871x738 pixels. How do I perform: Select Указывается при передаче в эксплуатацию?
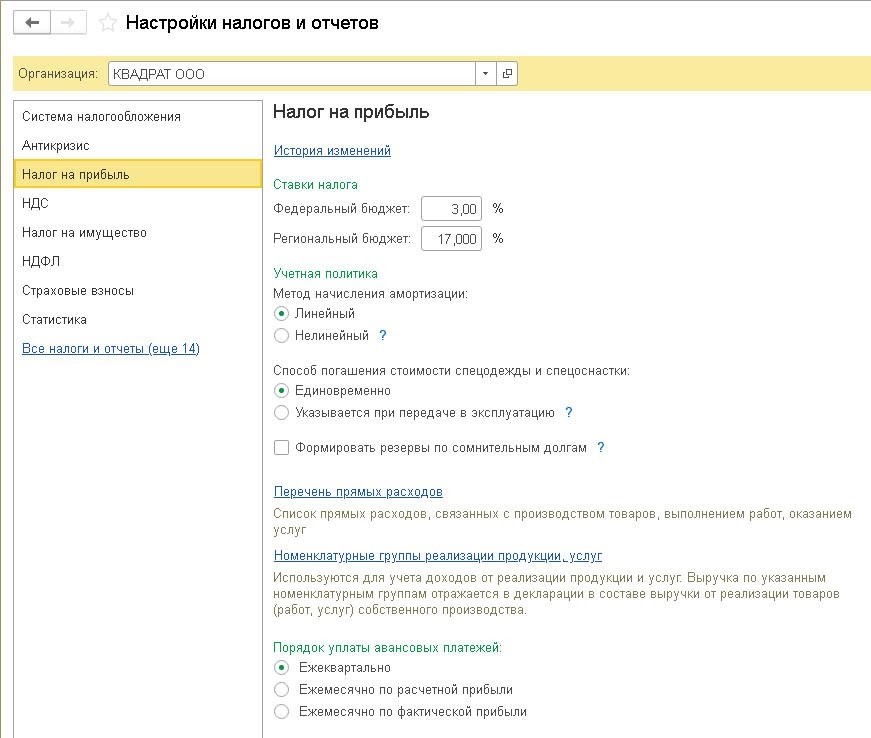click(x=281, y=411)
